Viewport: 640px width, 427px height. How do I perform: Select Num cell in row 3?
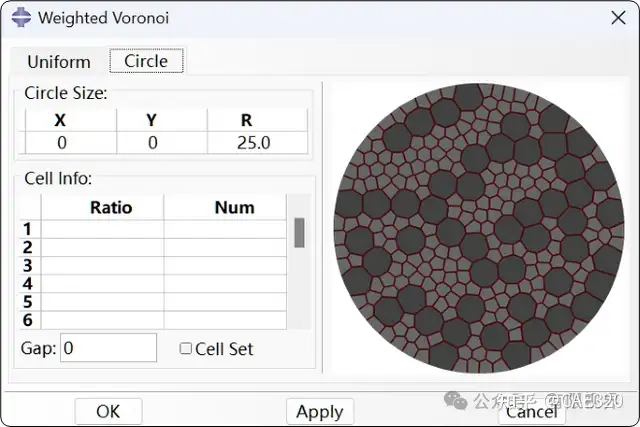click(225, 265)
